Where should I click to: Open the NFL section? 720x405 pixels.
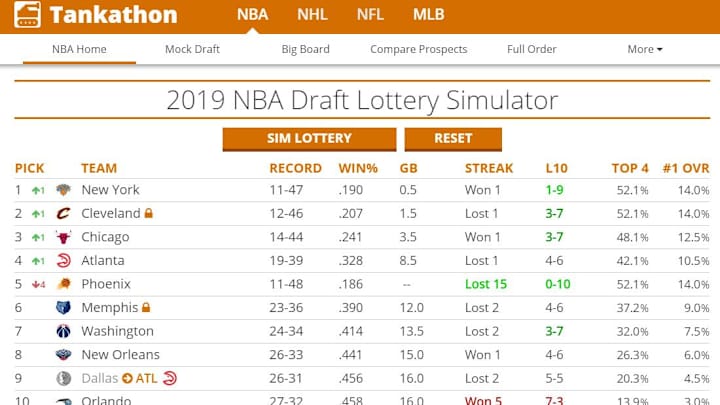370,15
